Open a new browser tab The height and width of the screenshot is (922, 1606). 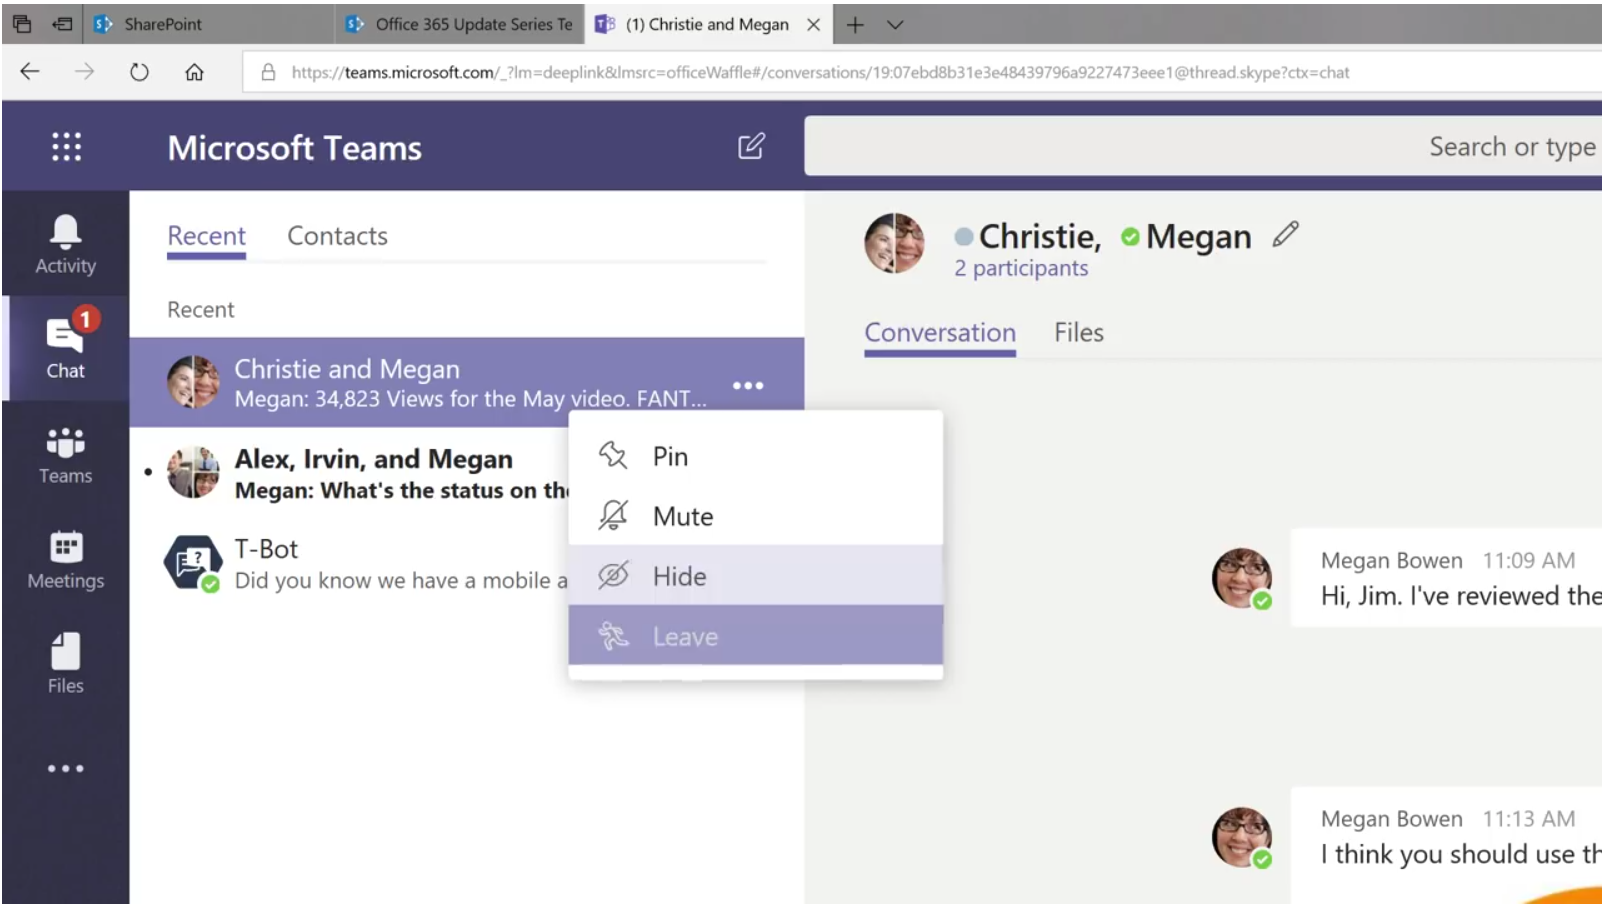[855, 24]
